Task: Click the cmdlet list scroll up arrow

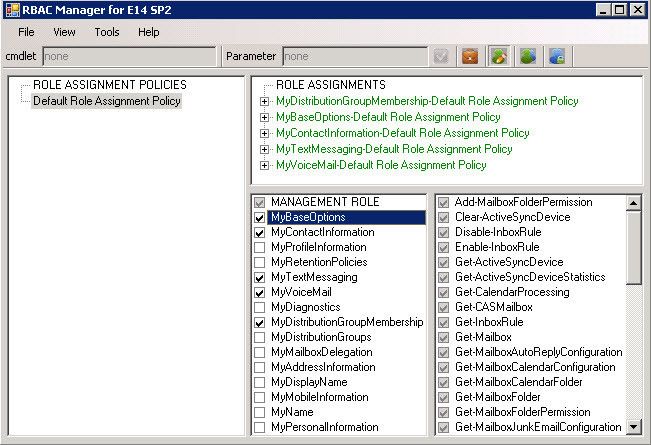Action: 634,203
